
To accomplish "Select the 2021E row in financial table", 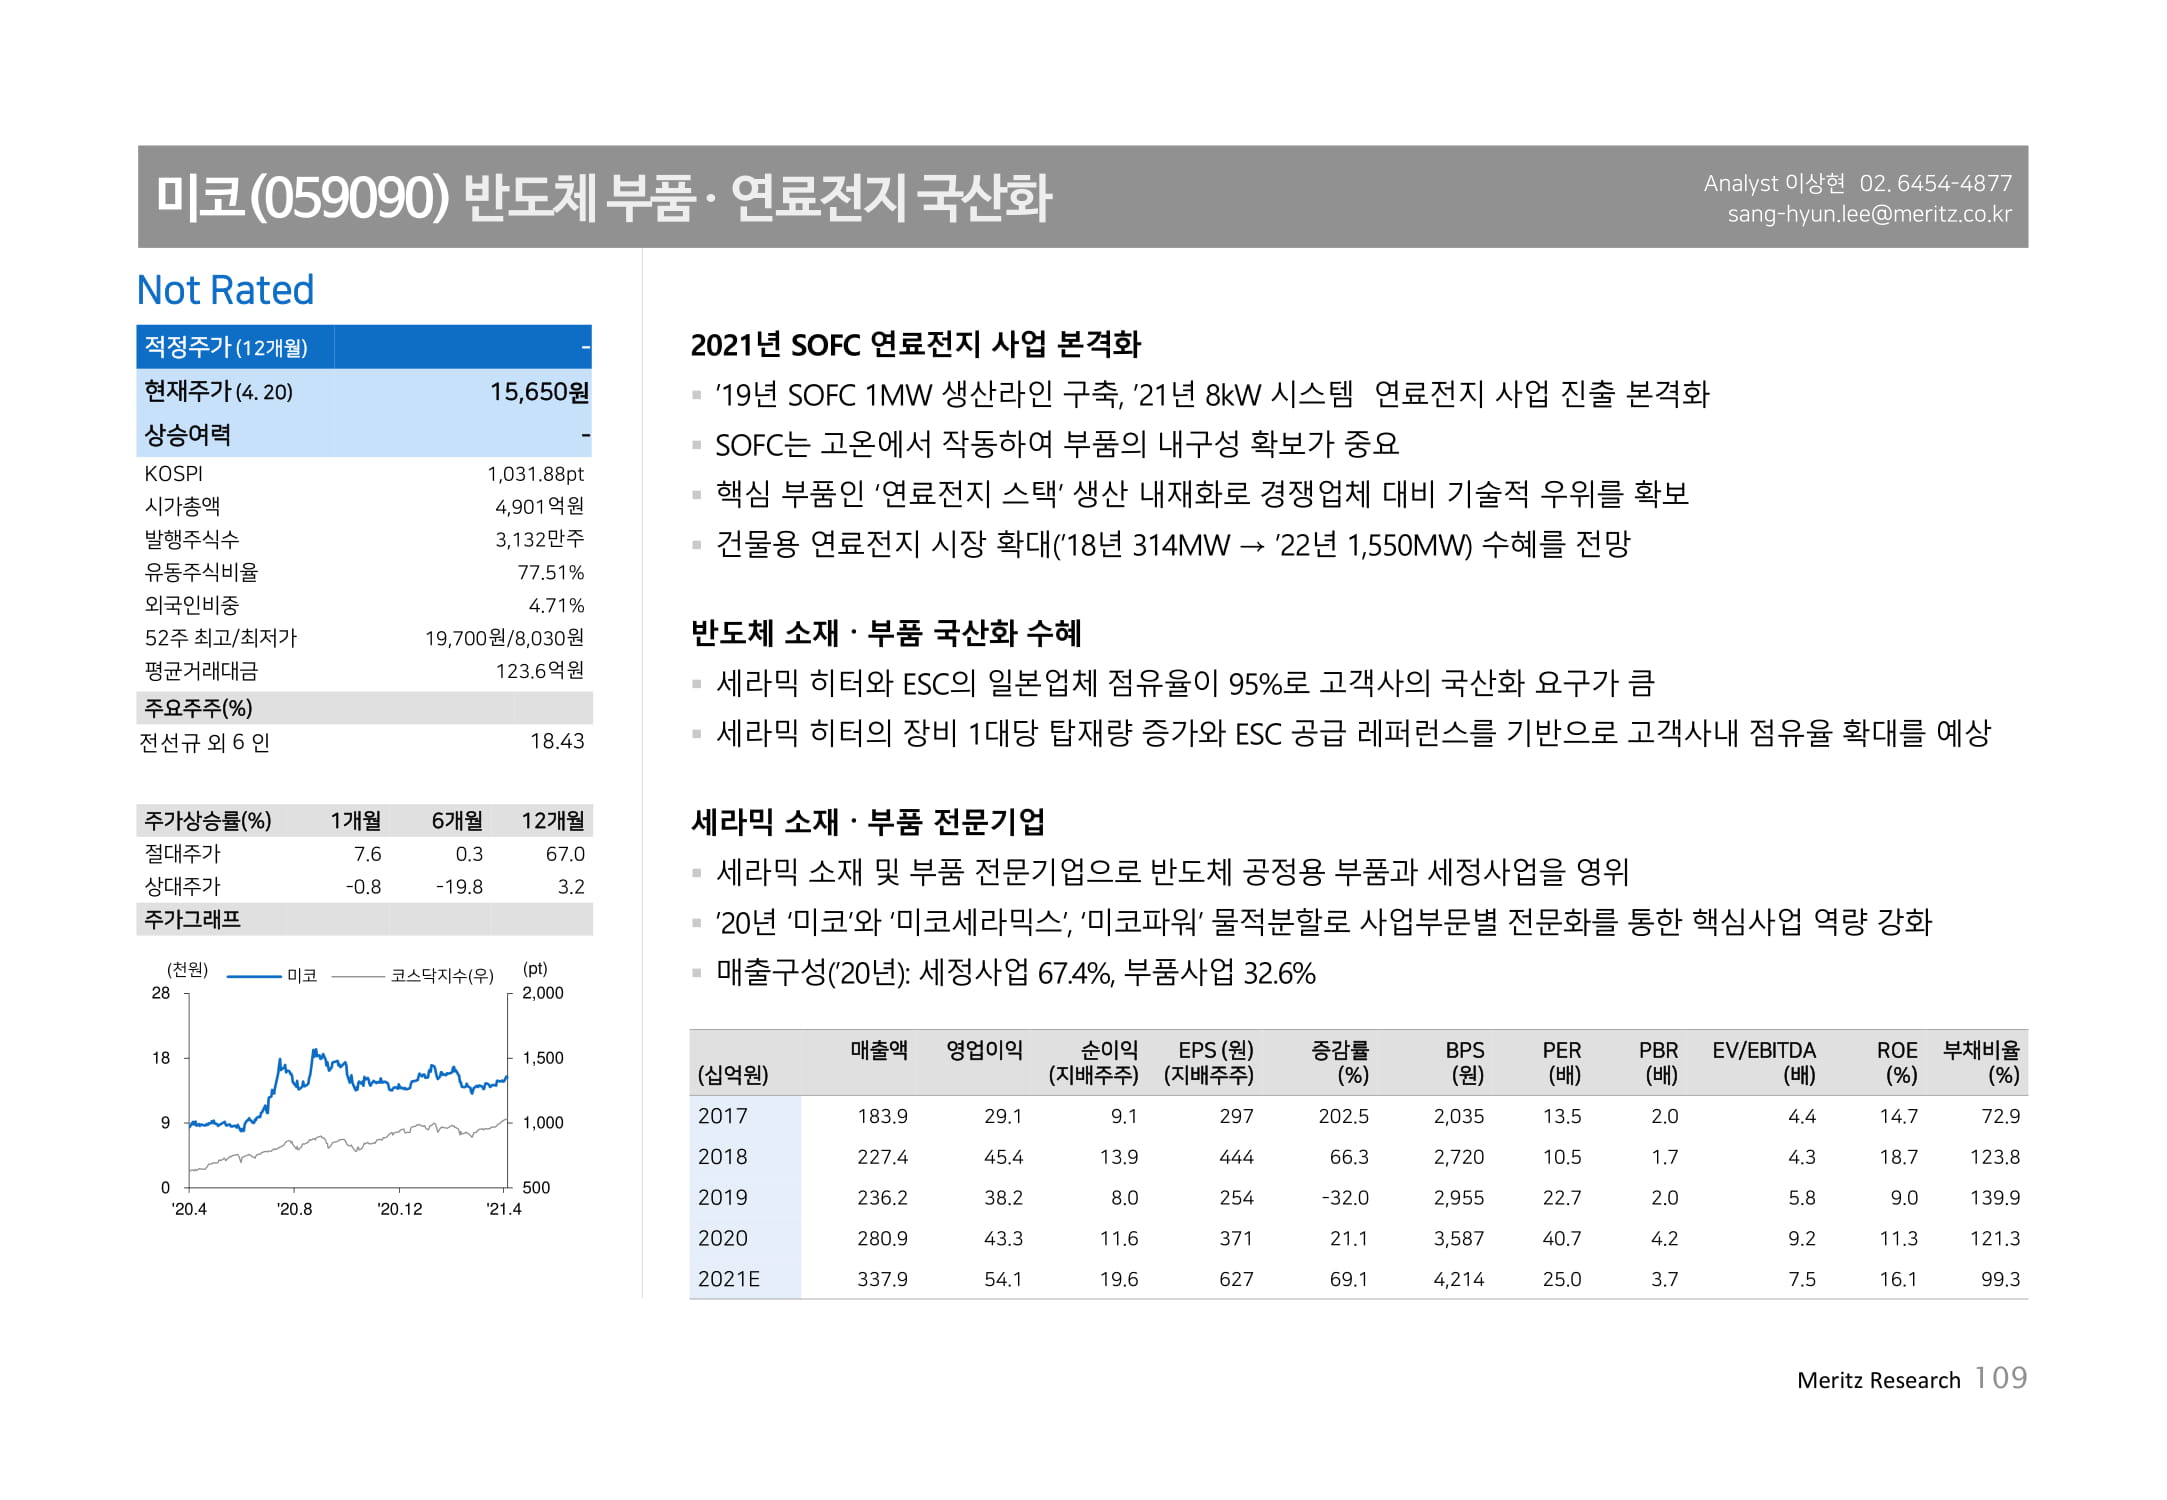I will (729, 1279).
